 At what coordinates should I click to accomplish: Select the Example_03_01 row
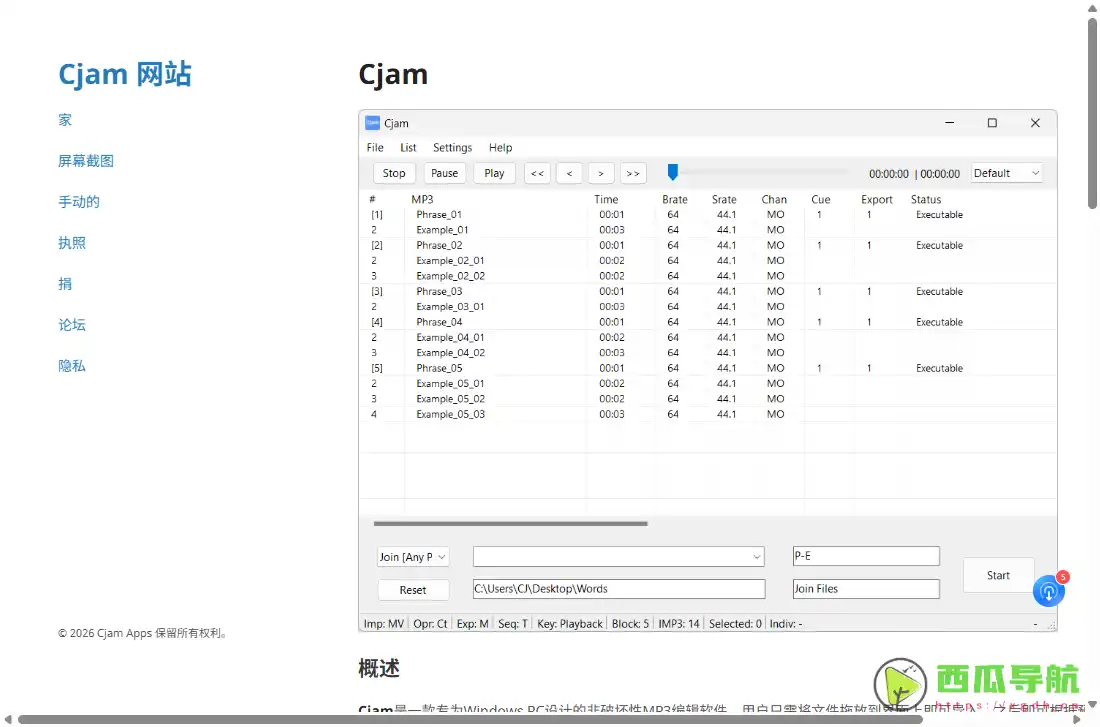tap(707, 307)
